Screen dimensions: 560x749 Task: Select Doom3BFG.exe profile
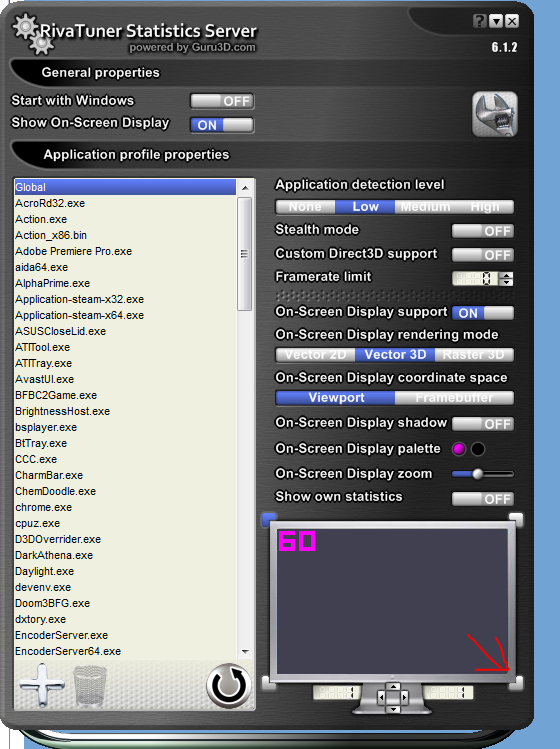click(x=125, y=603)
